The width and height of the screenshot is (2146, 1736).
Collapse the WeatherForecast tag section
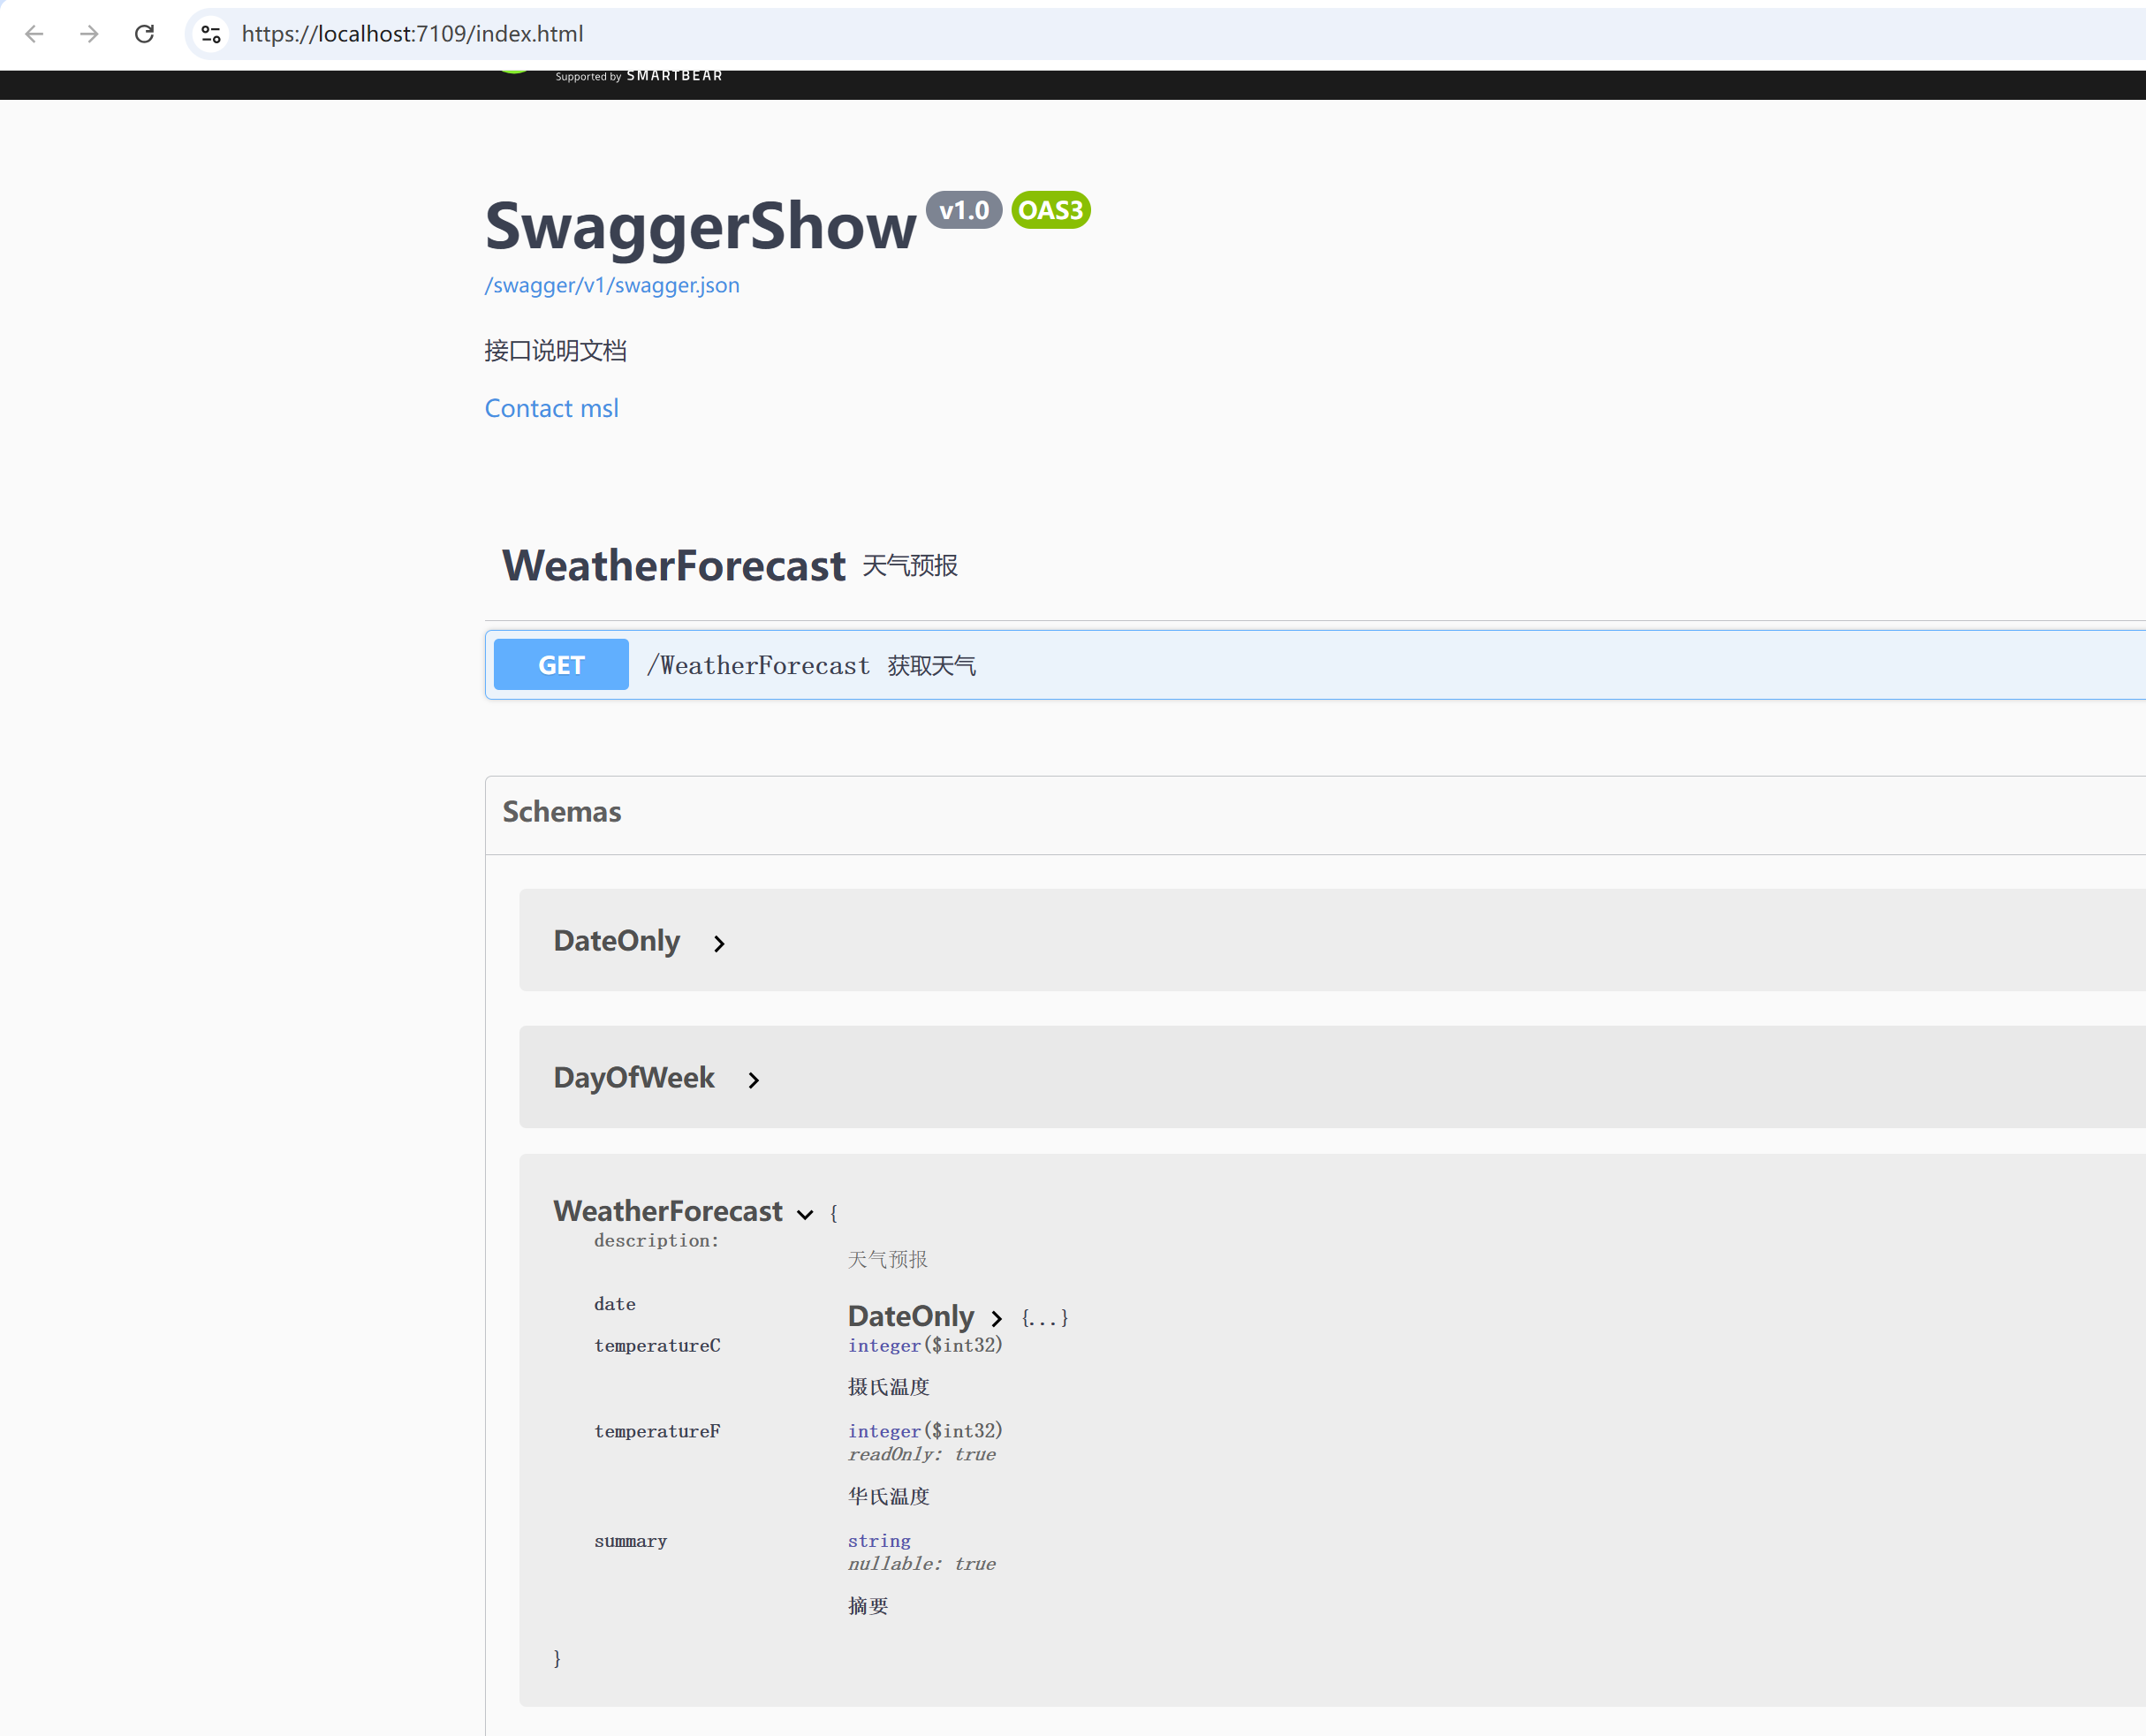coord(674,566)
